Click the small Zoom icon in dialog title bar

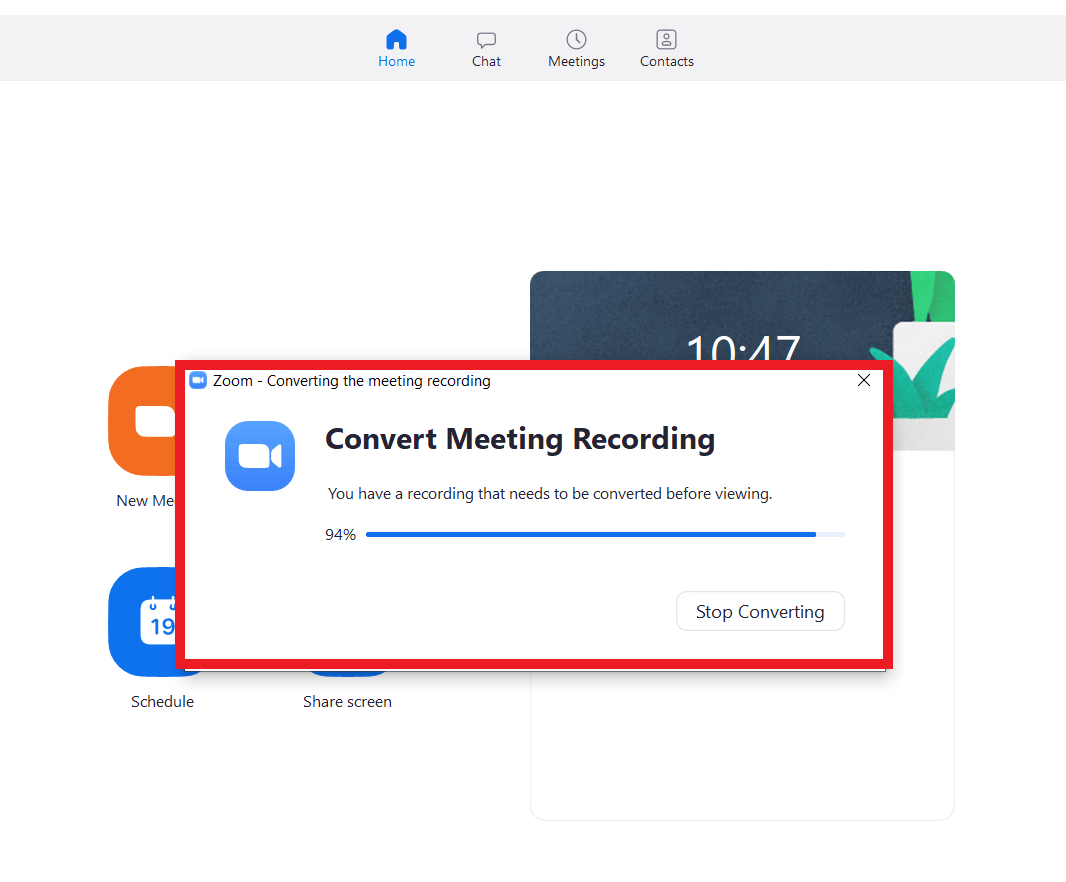pos(198,380)
